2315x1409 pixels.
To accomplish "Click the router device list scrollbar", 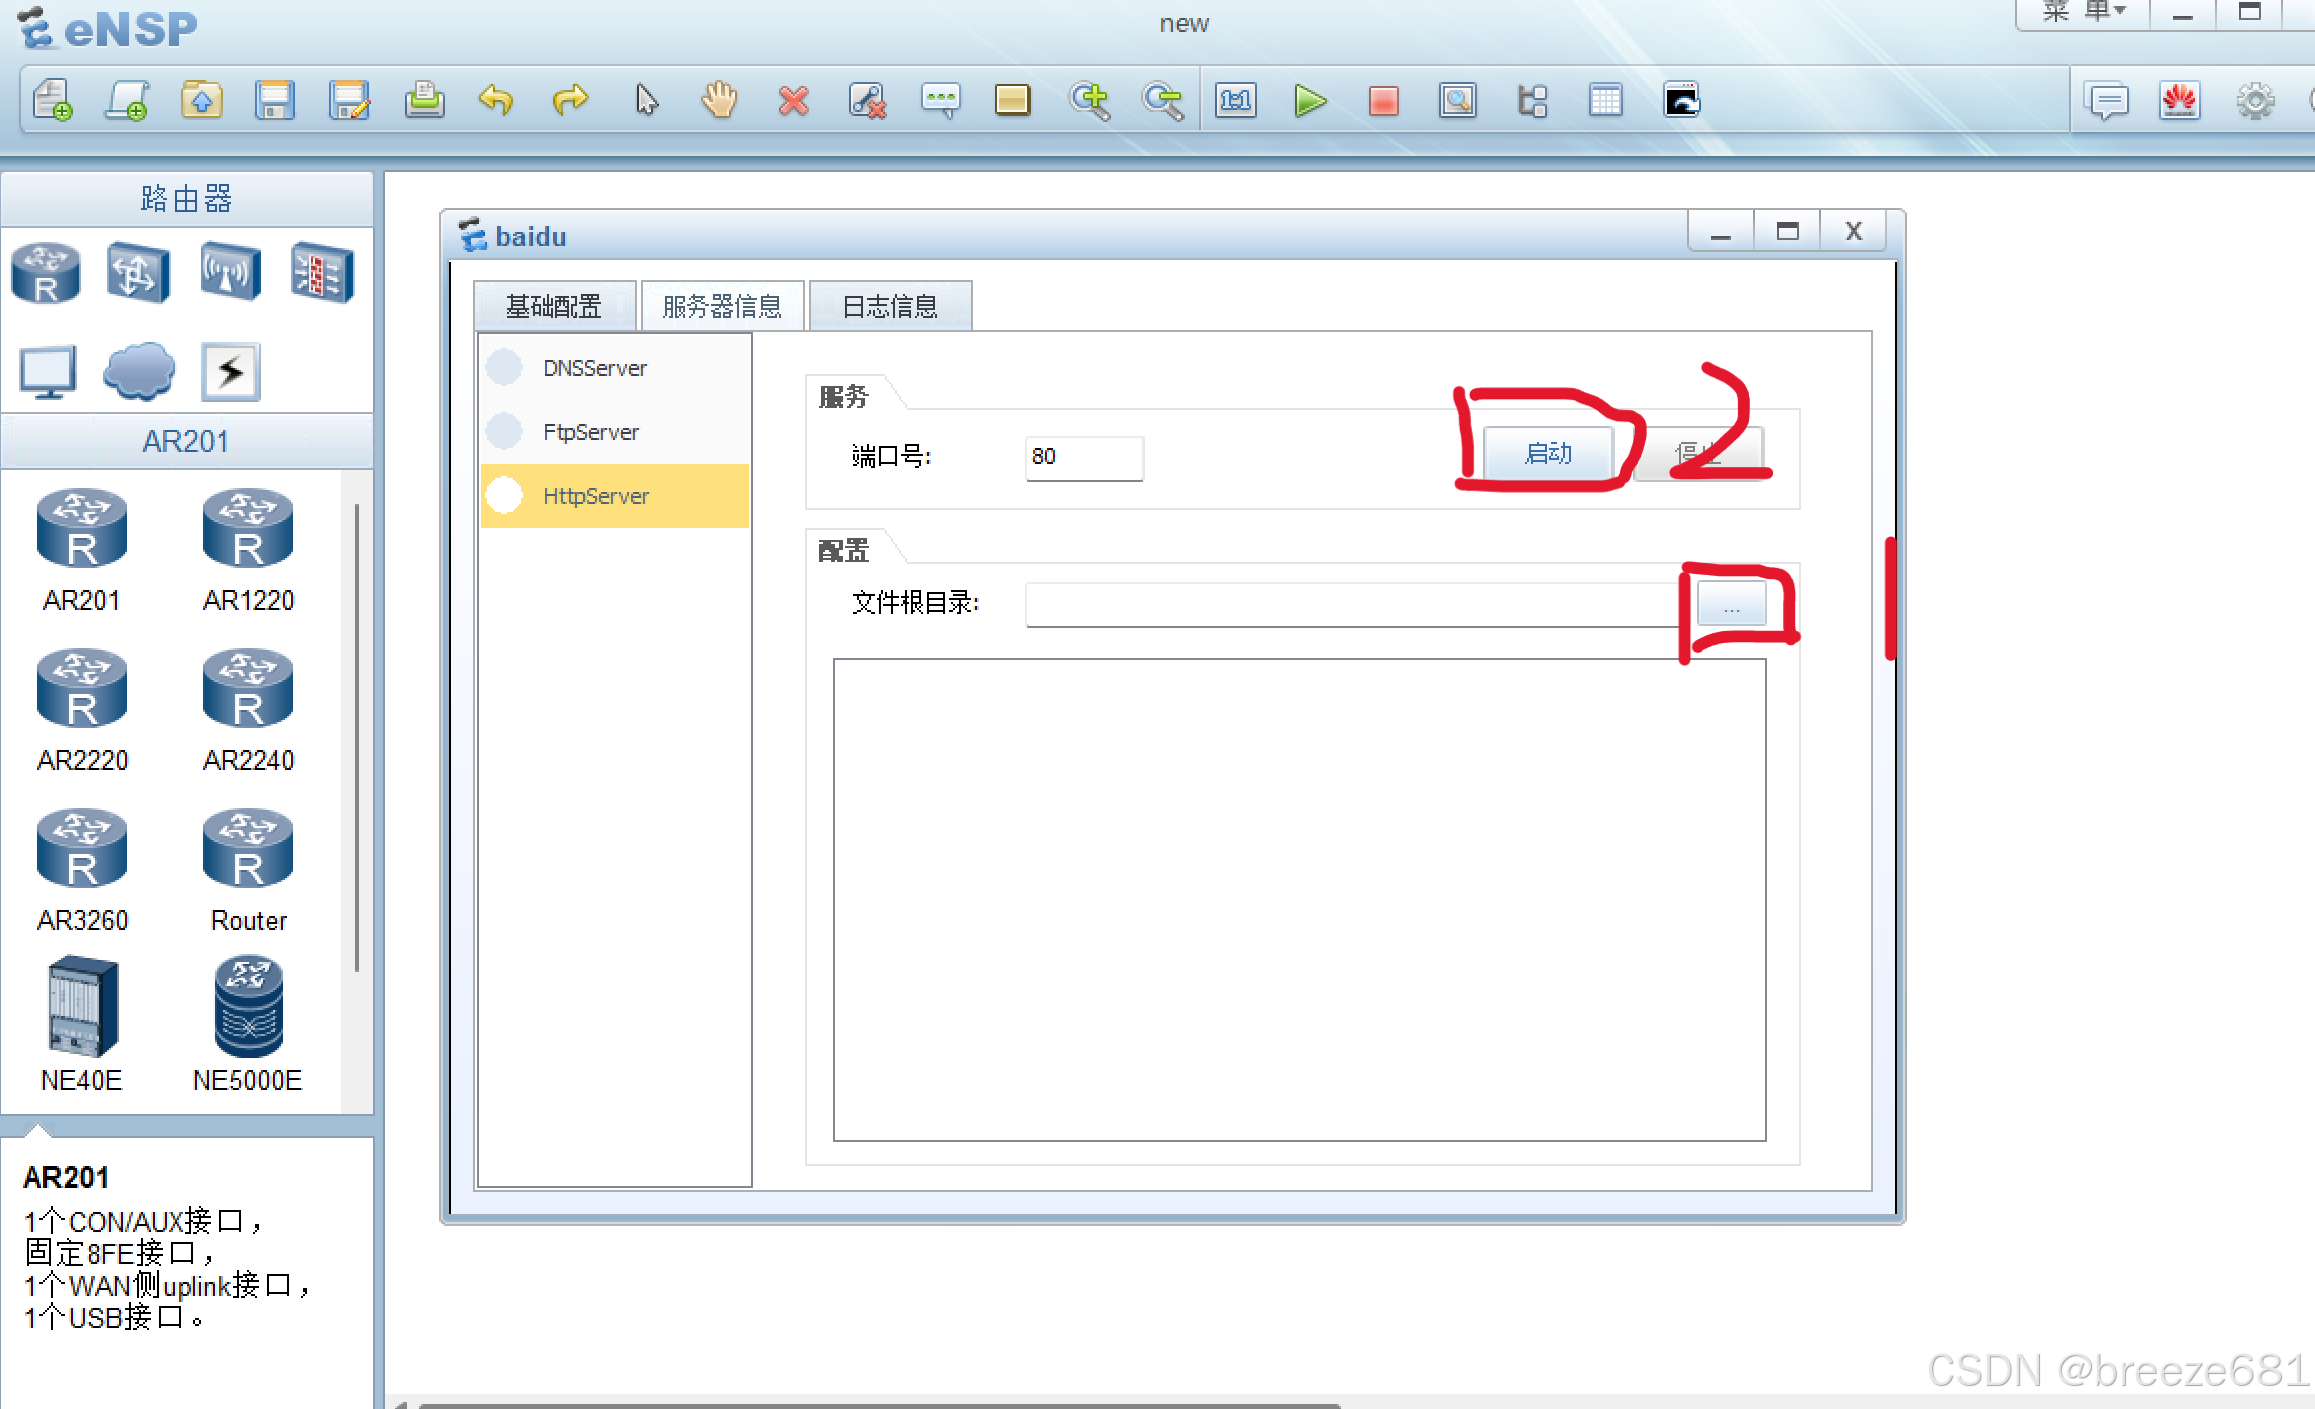I will point(357,740).
